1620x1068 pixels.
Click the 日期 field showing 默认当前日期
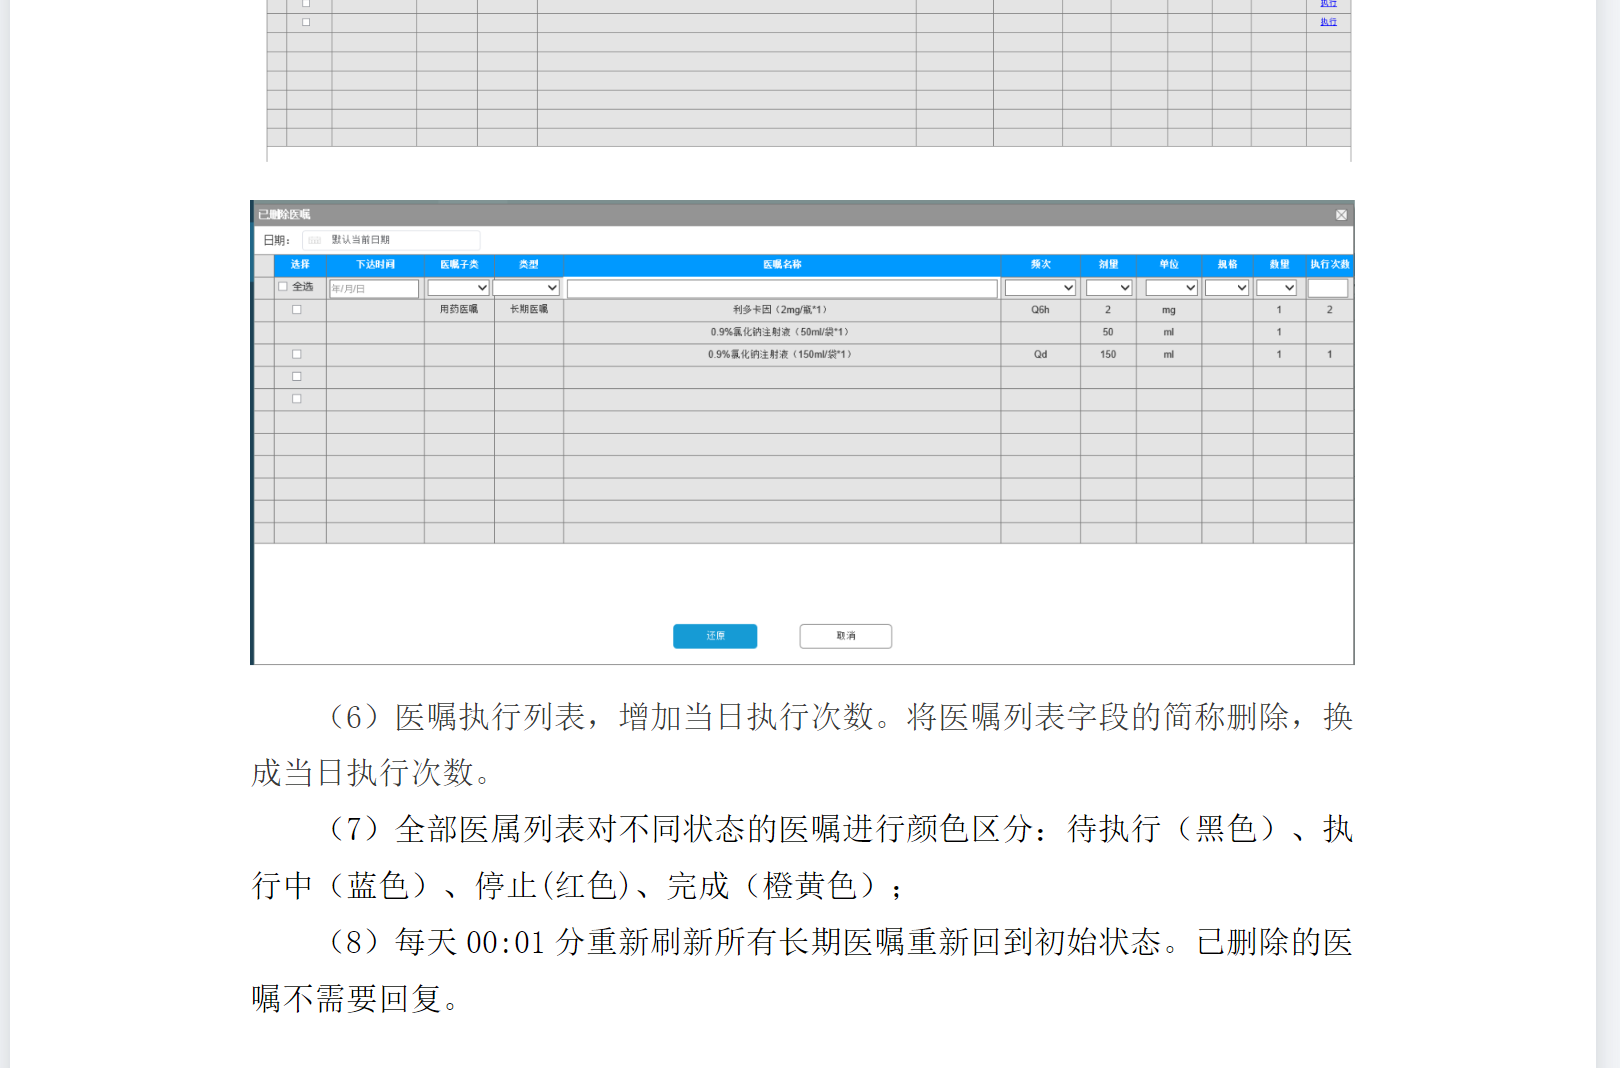391,240
